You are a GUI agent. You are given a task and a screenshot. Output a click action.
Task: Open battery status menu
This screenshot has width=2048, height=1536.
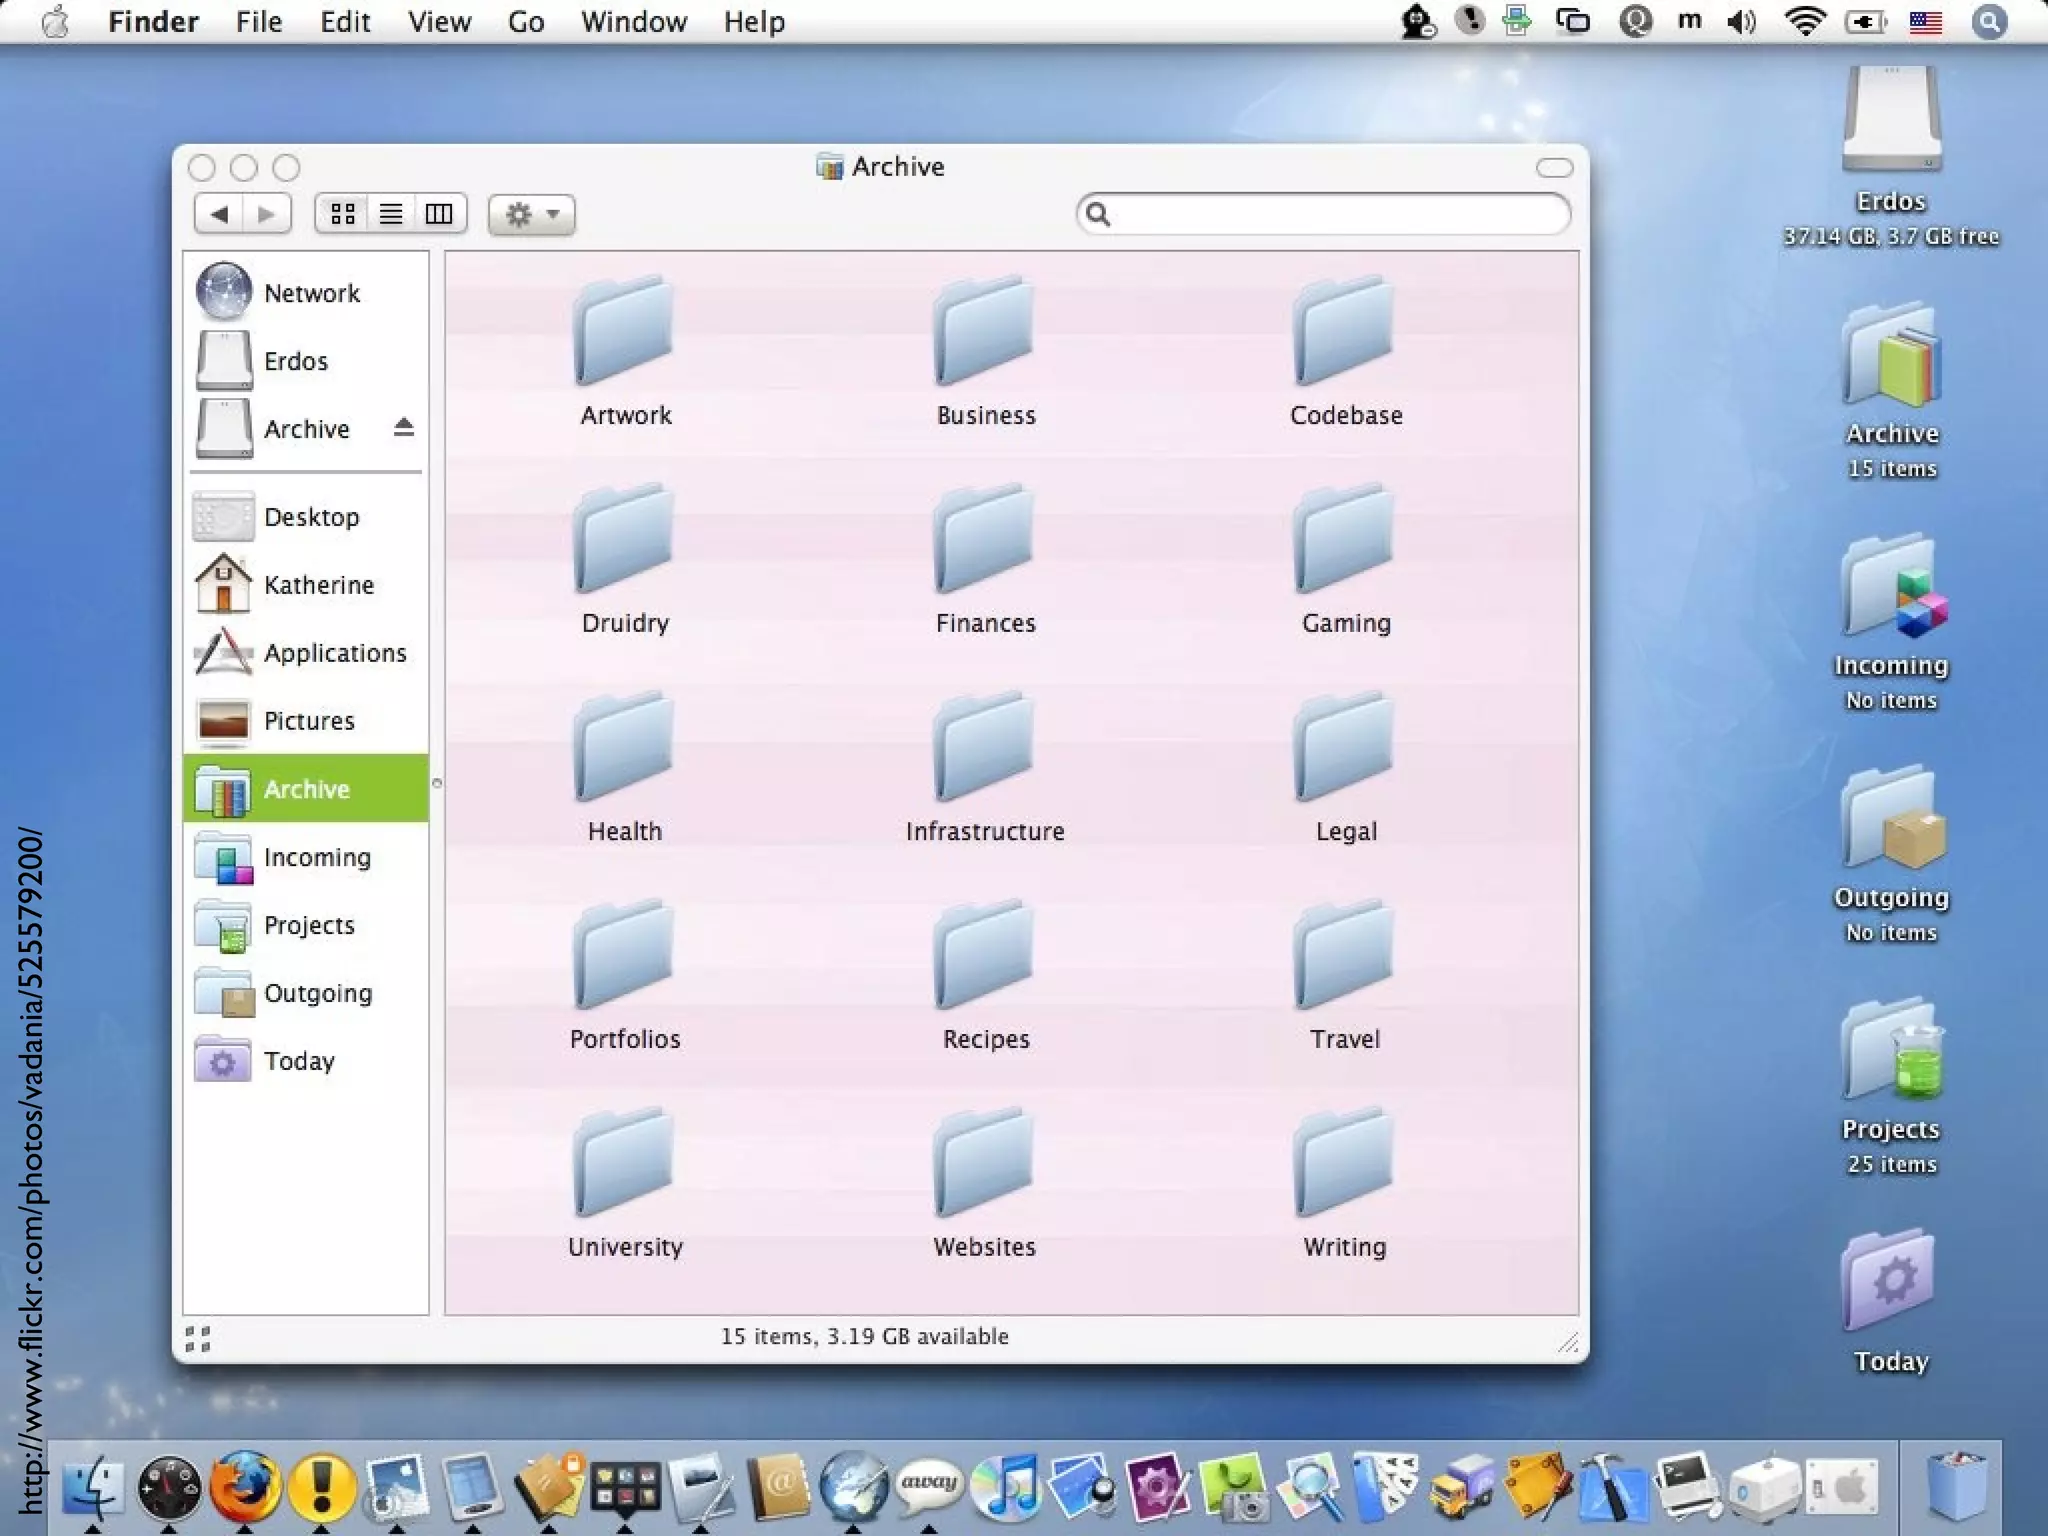[1866, 21]
